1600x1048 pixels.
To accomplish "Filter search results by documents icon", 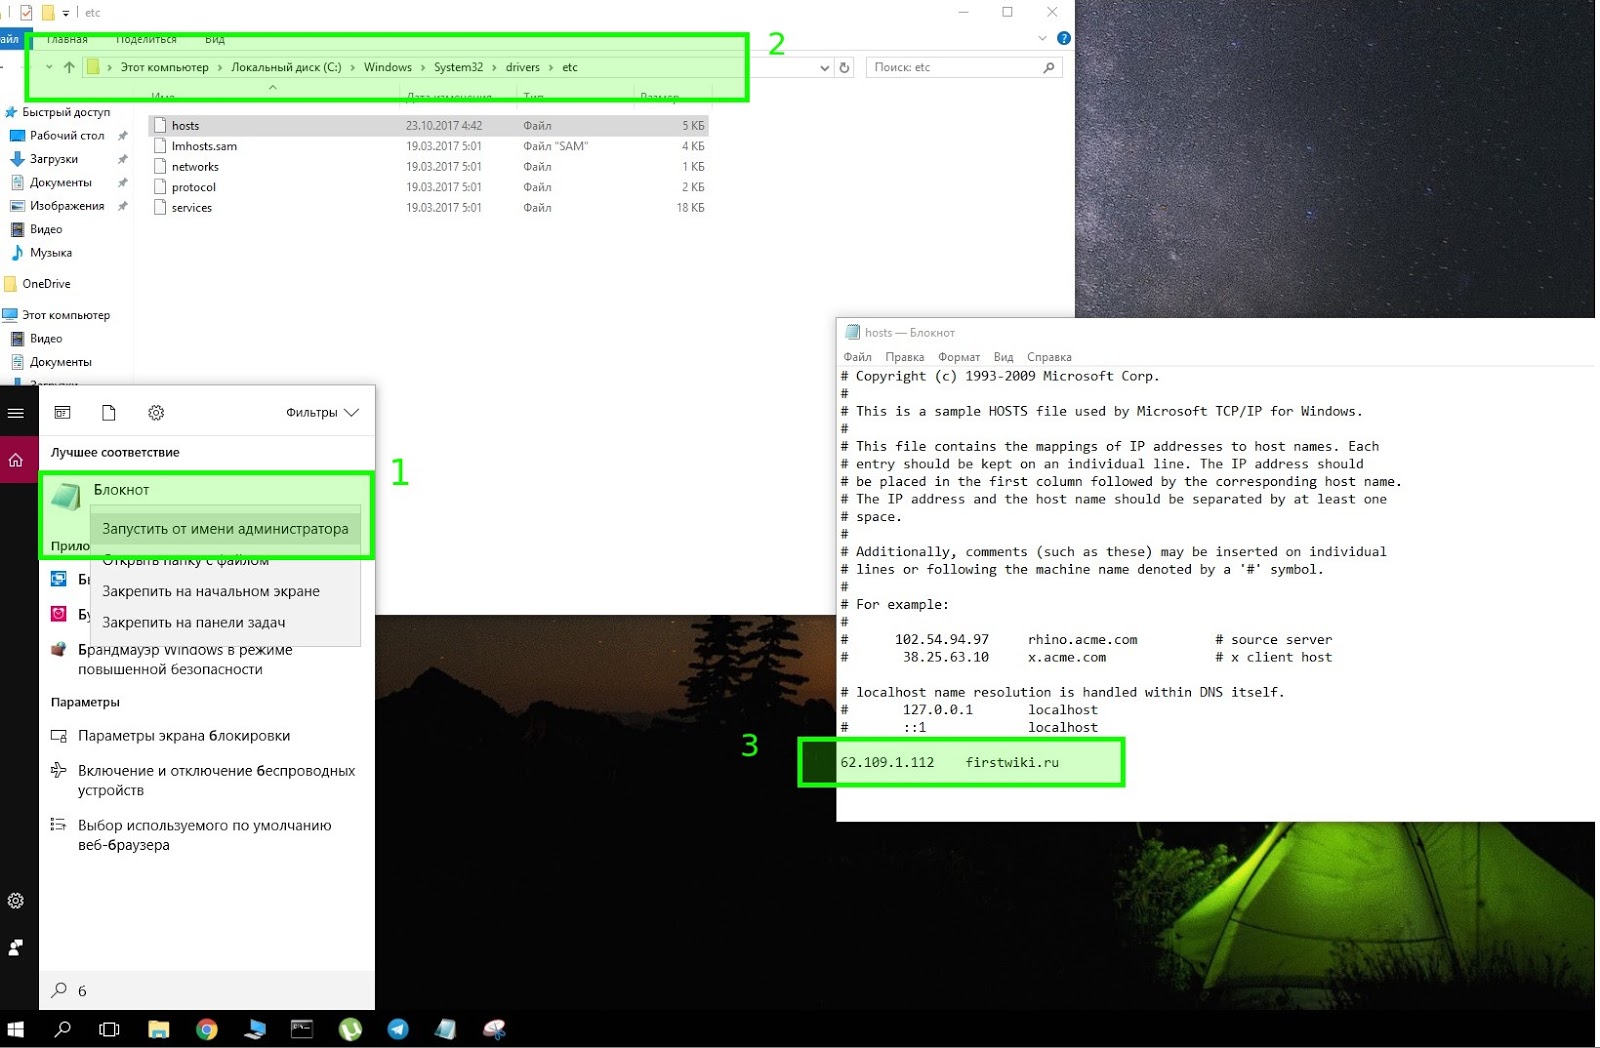I will [109, 412].
